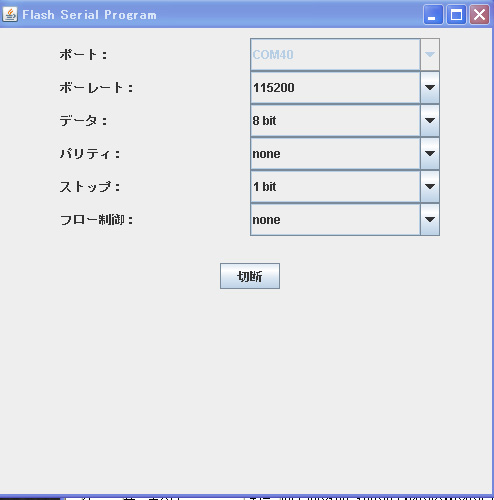The height and width of the screenshot is (500, 494).
Task: Expand the data bits dropdown arrow
Action: (x=430, y=121)
